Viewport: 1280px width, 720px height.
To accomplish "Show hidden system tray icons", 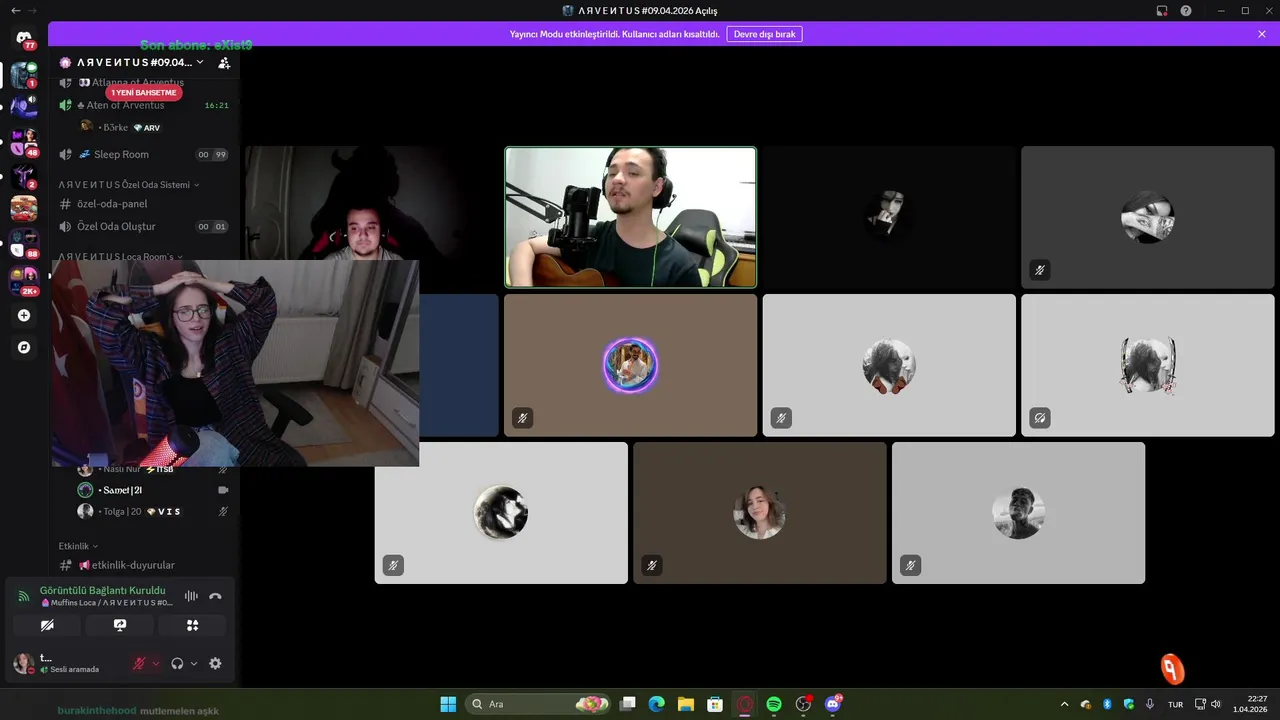I will click(1064, 704).
